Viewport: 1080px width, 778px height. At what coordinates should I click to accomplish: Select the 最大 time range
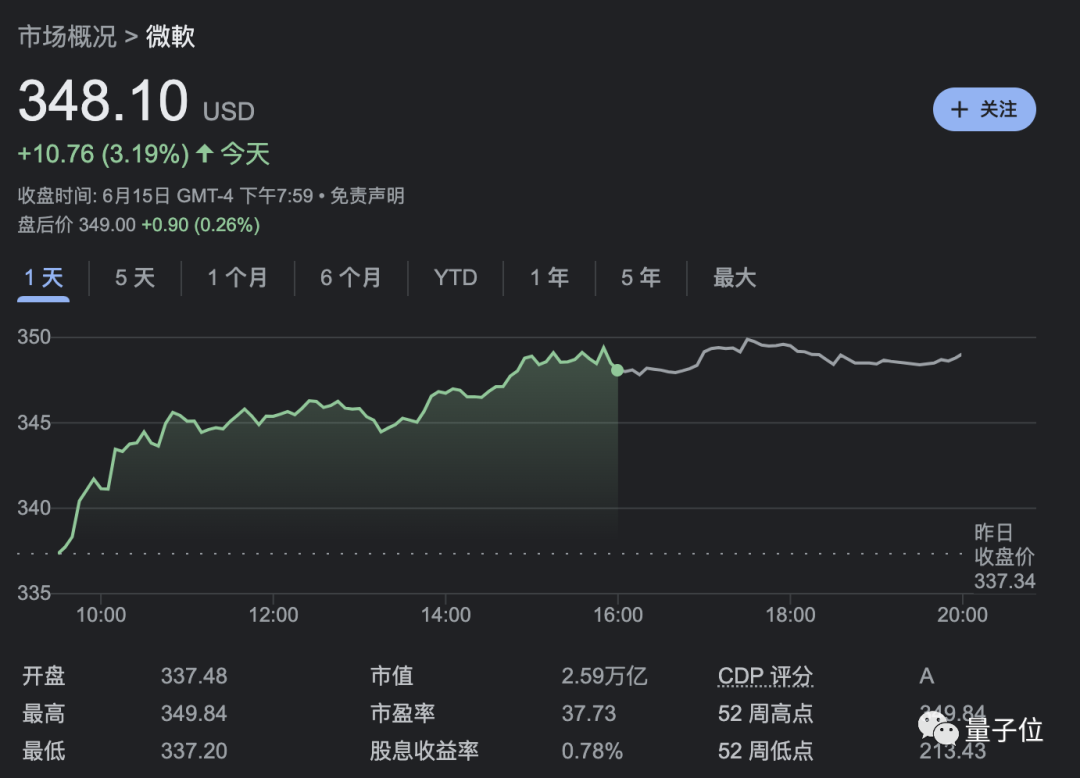[735, 278]
